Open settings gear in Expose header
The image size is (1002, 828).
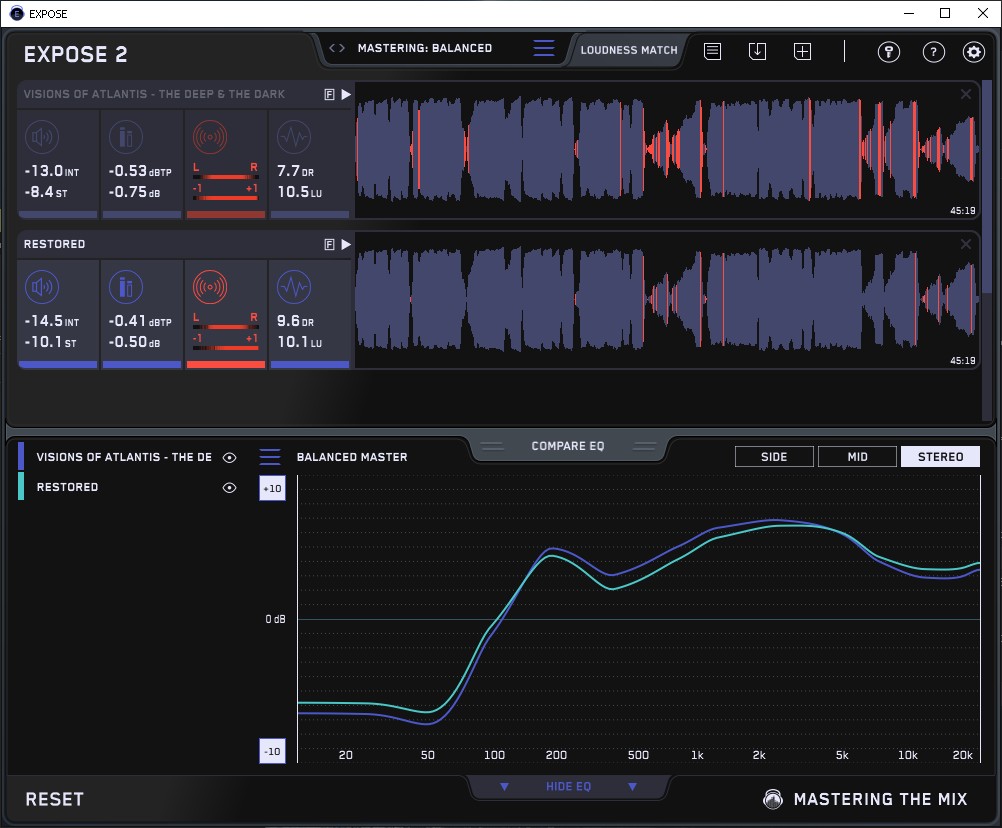coord(974,52)
